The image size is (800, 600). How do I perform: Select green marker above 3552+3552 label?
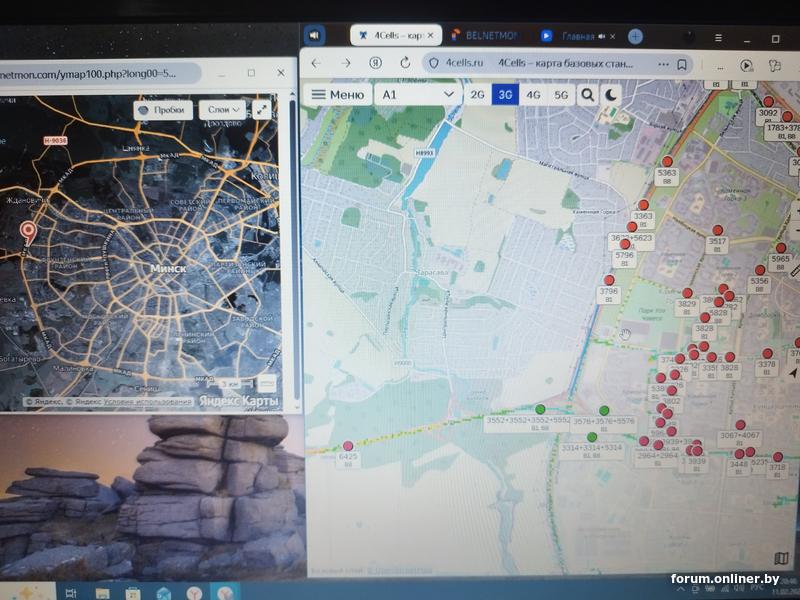[x=540, y=409]
